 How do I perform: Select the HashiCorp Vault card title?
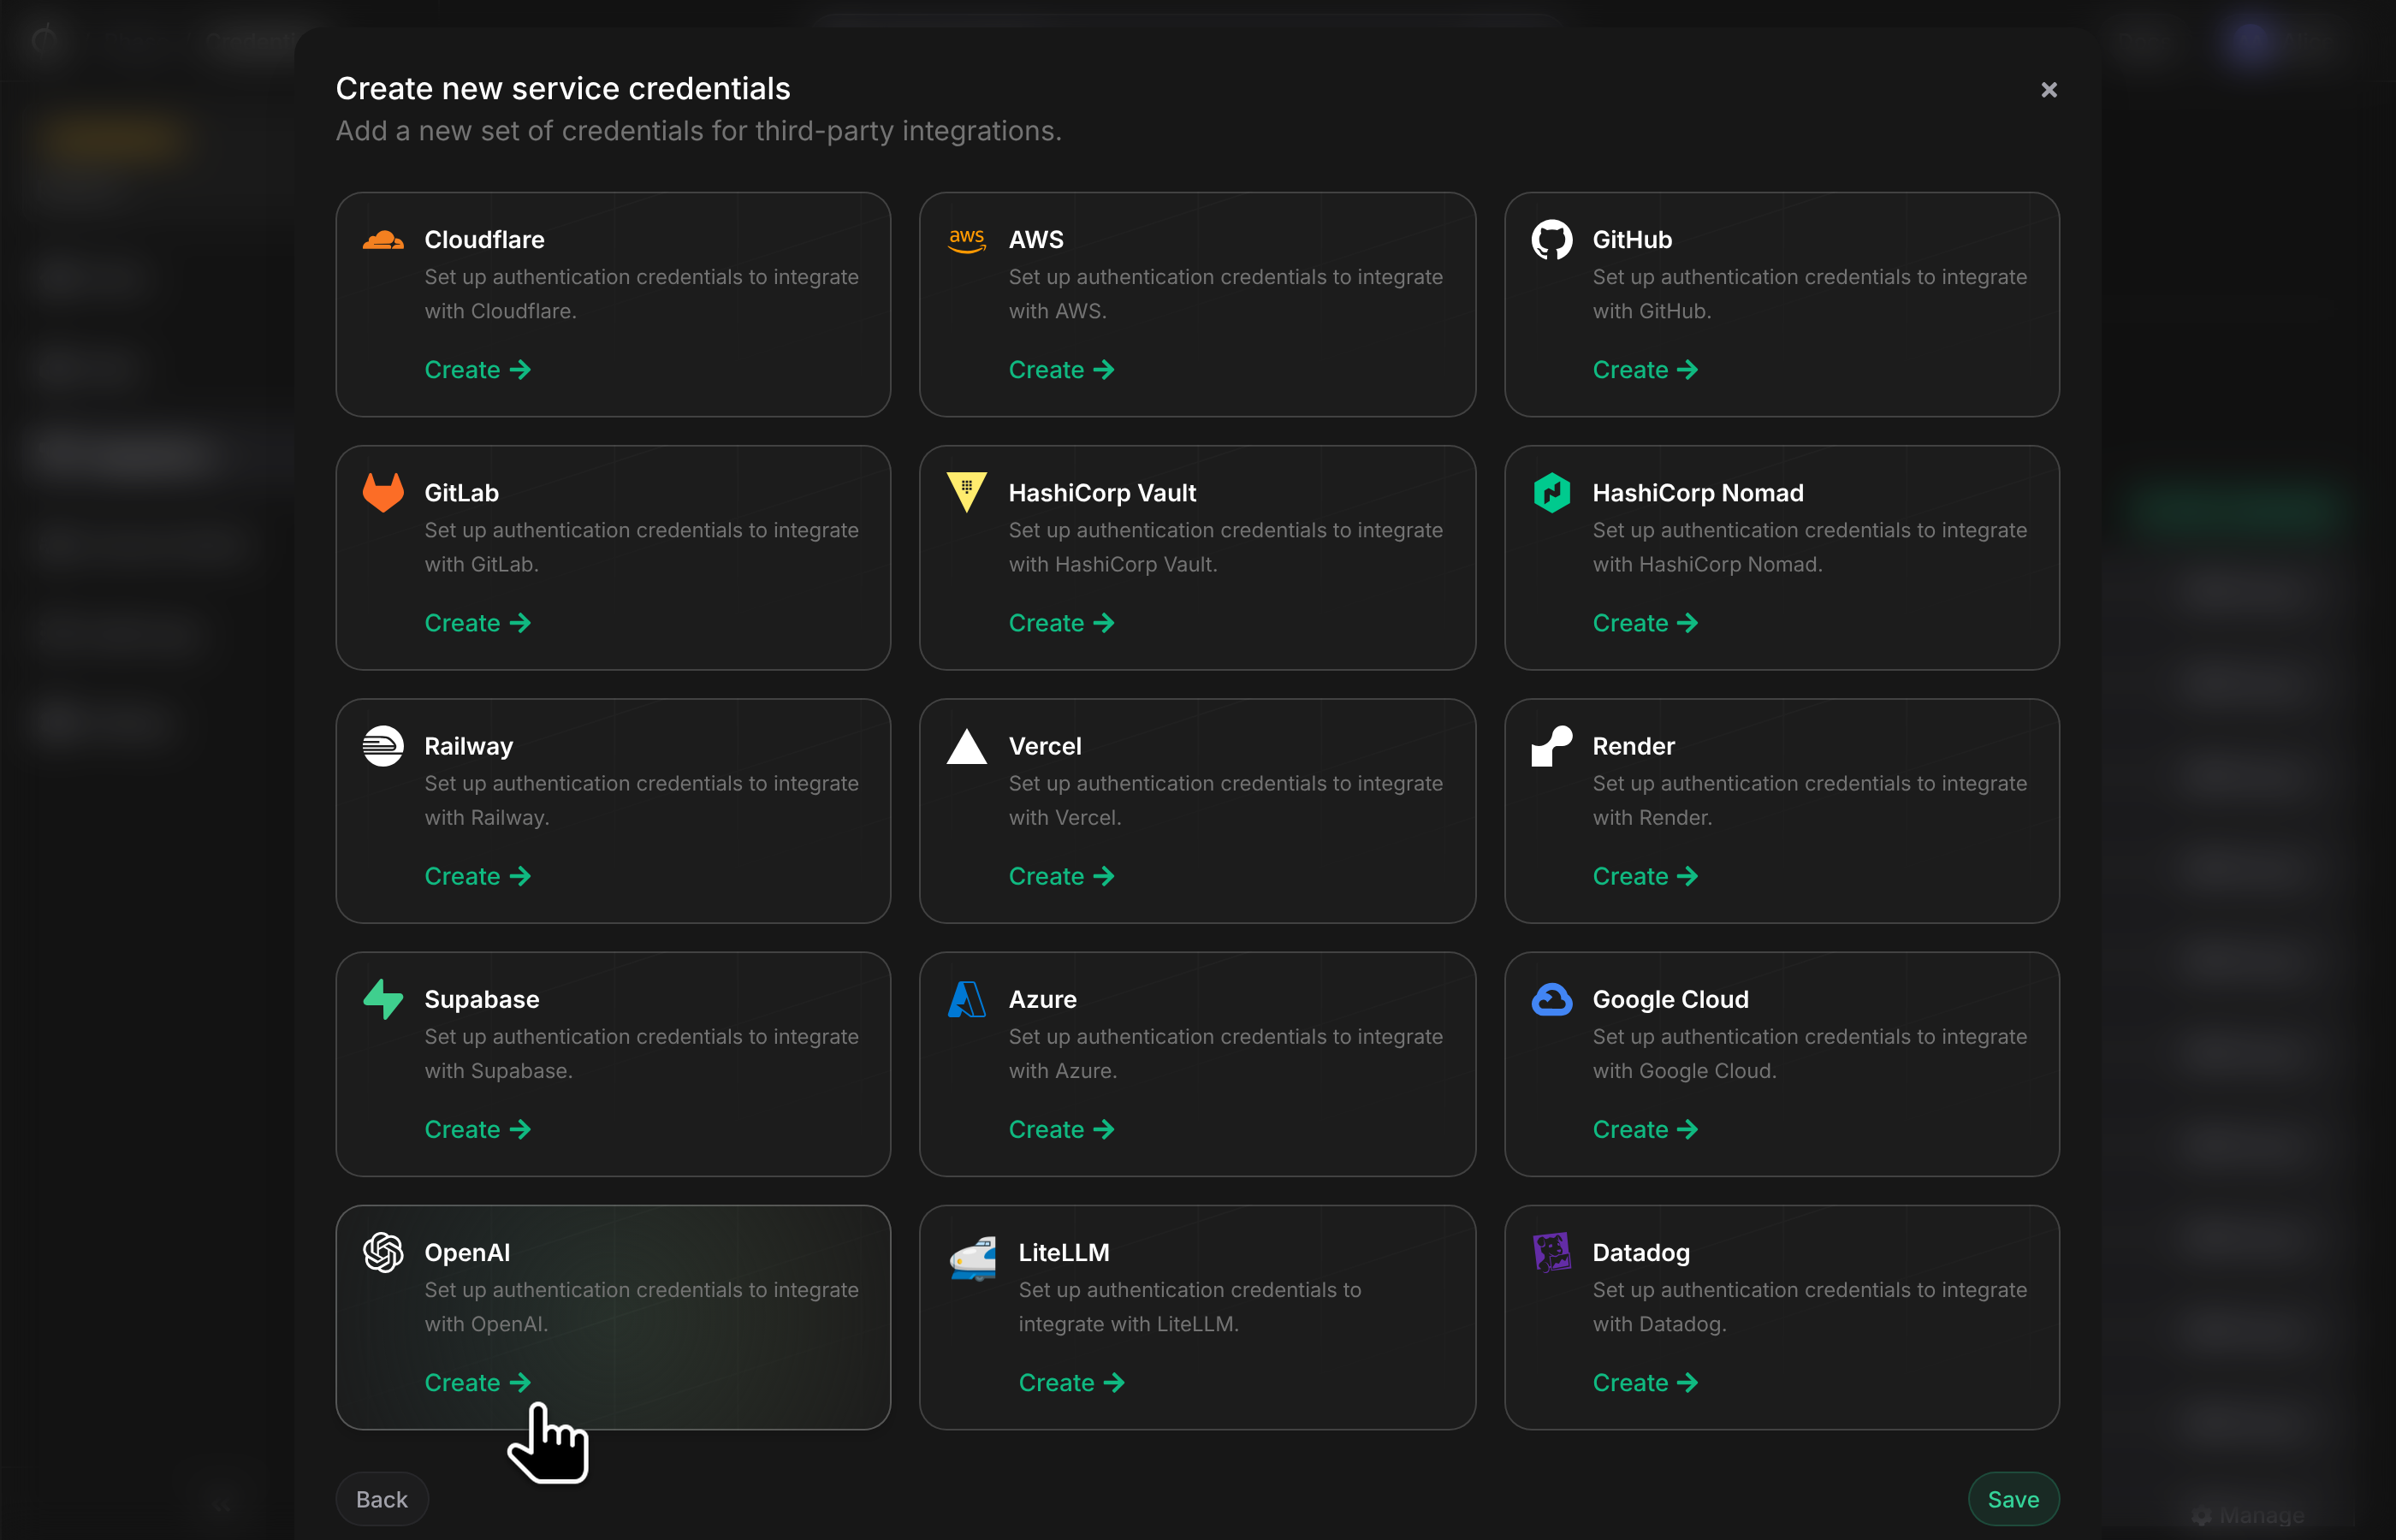point(1102,493)
